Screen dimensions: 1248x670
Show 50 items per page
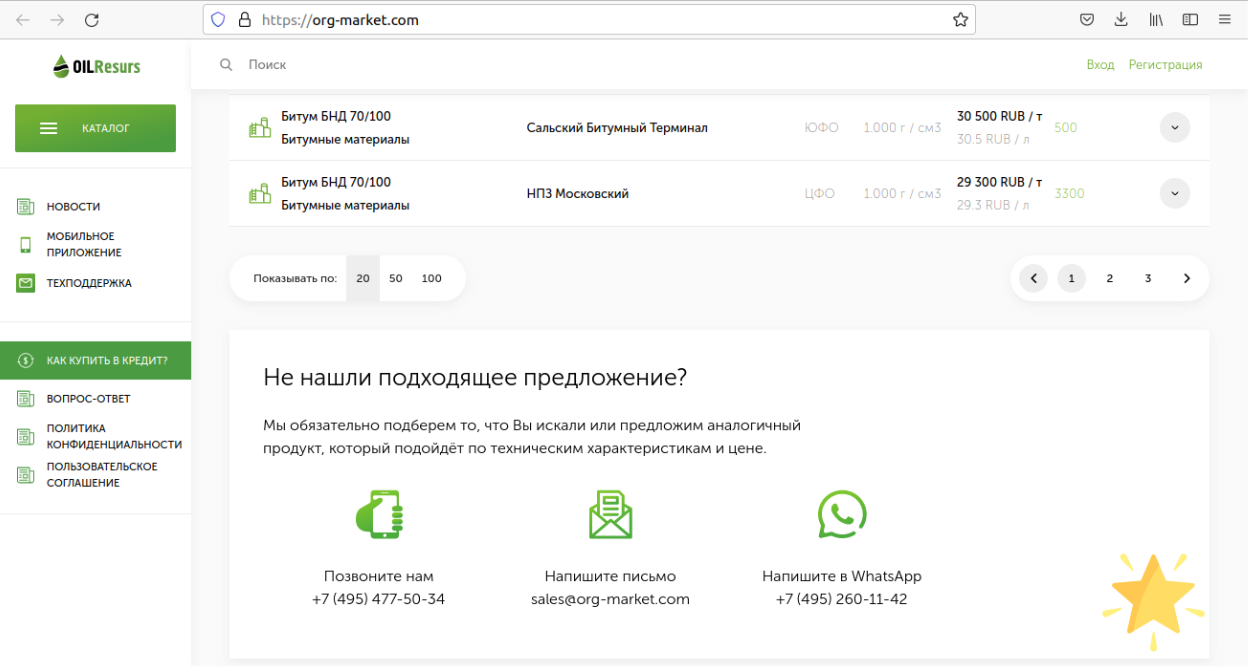(396, 279)
